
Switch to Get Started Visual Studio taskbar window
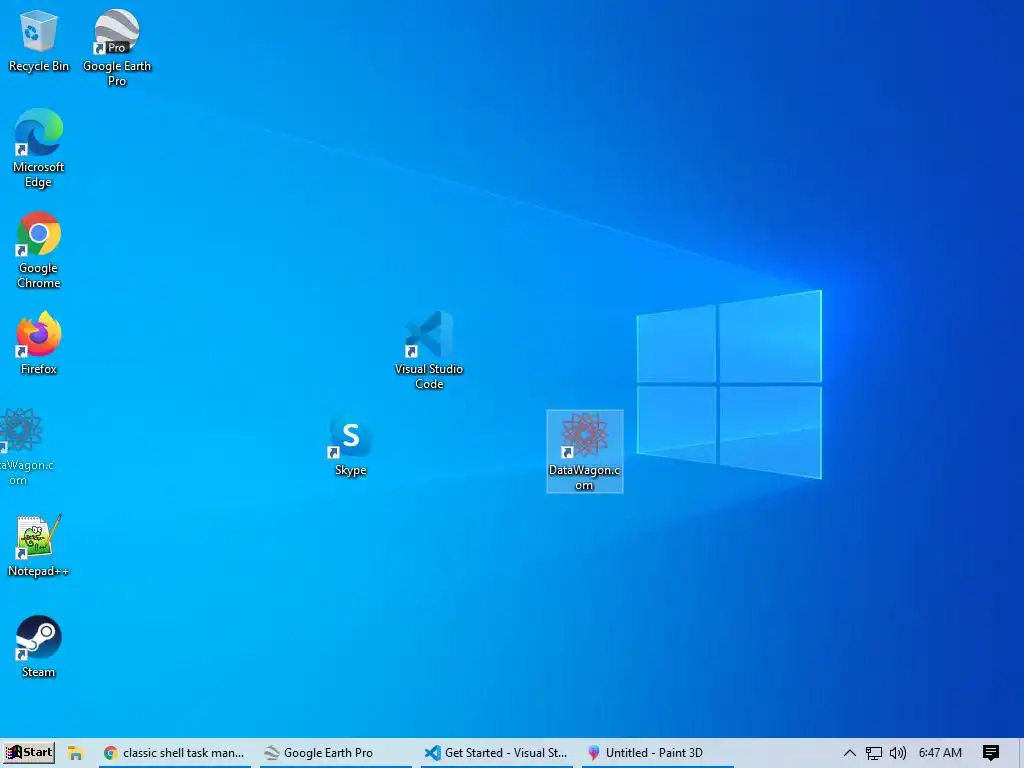click(x=497, y=753)
